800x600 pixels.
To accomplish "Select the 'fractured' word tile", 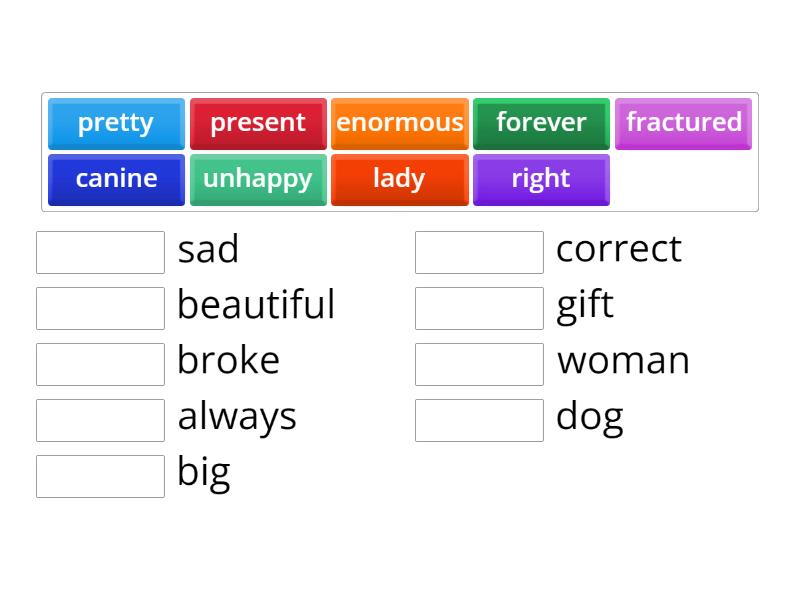I will [x=683, y=123].
